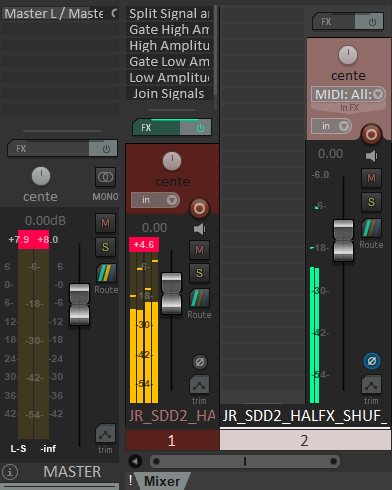Click master 0.00dB volume readout
The width and height of the screenshot is (392, 490).
45,221
